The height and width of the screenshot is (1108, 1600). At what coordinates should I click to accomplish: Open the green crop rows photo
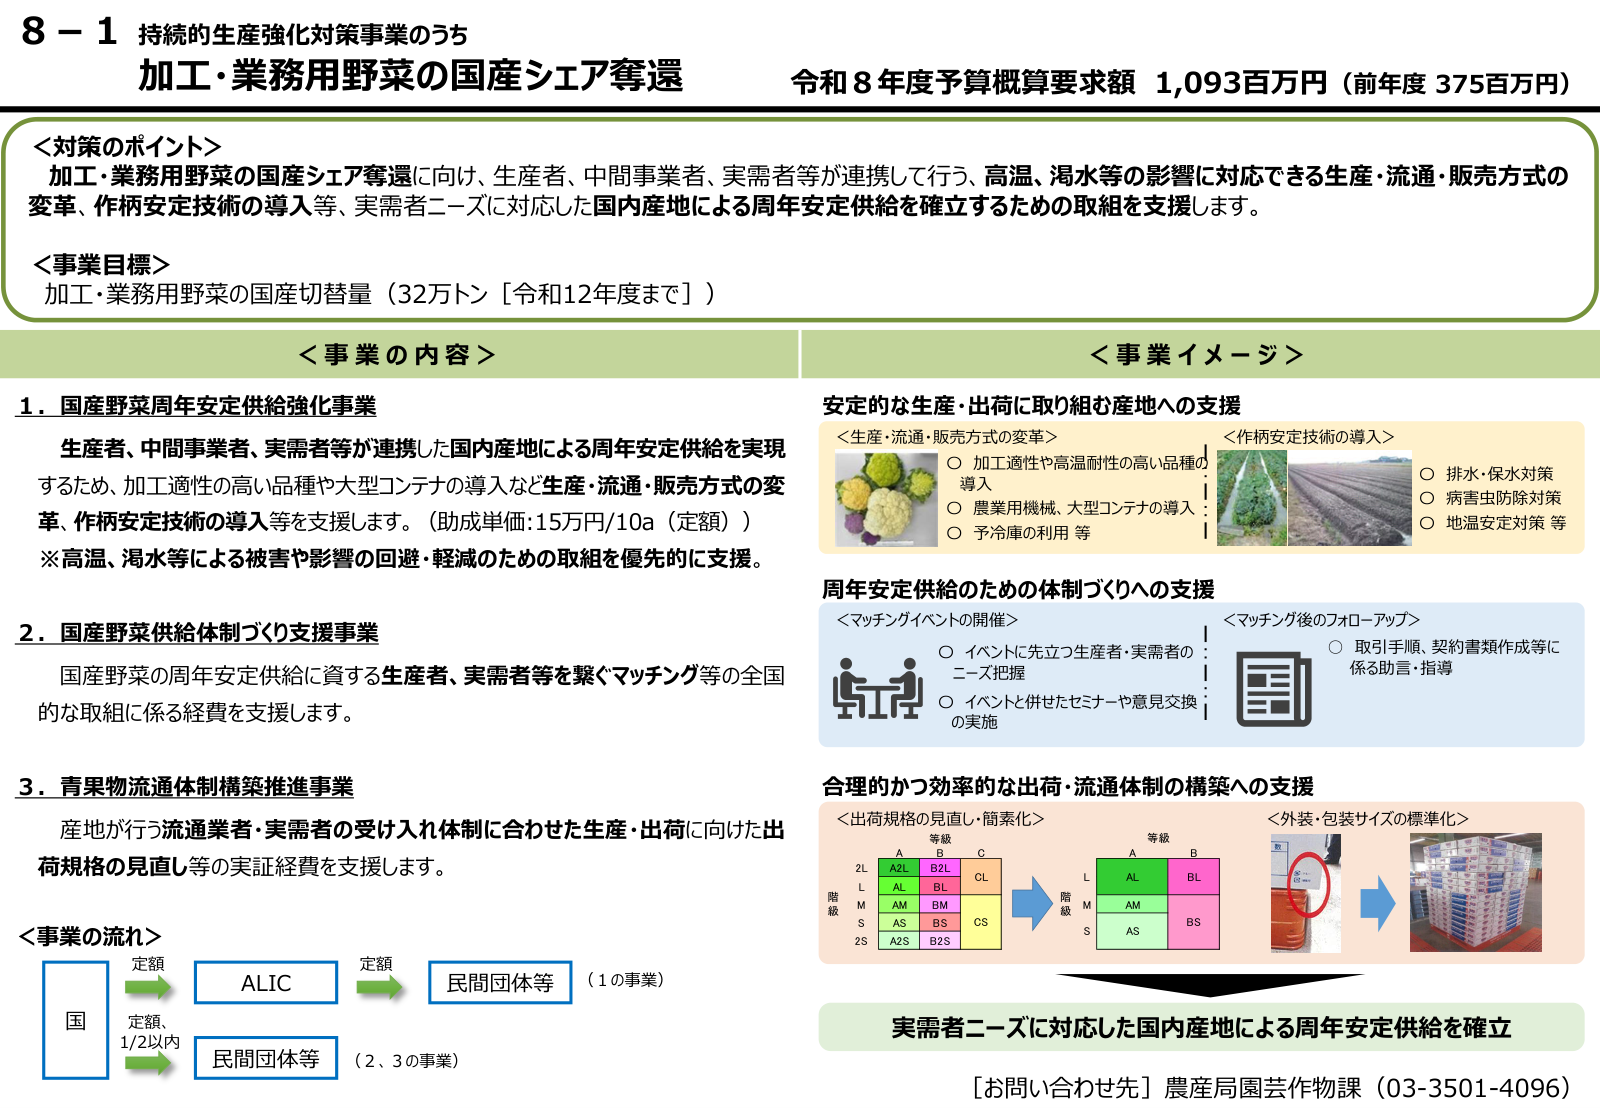coord(1252,498)
